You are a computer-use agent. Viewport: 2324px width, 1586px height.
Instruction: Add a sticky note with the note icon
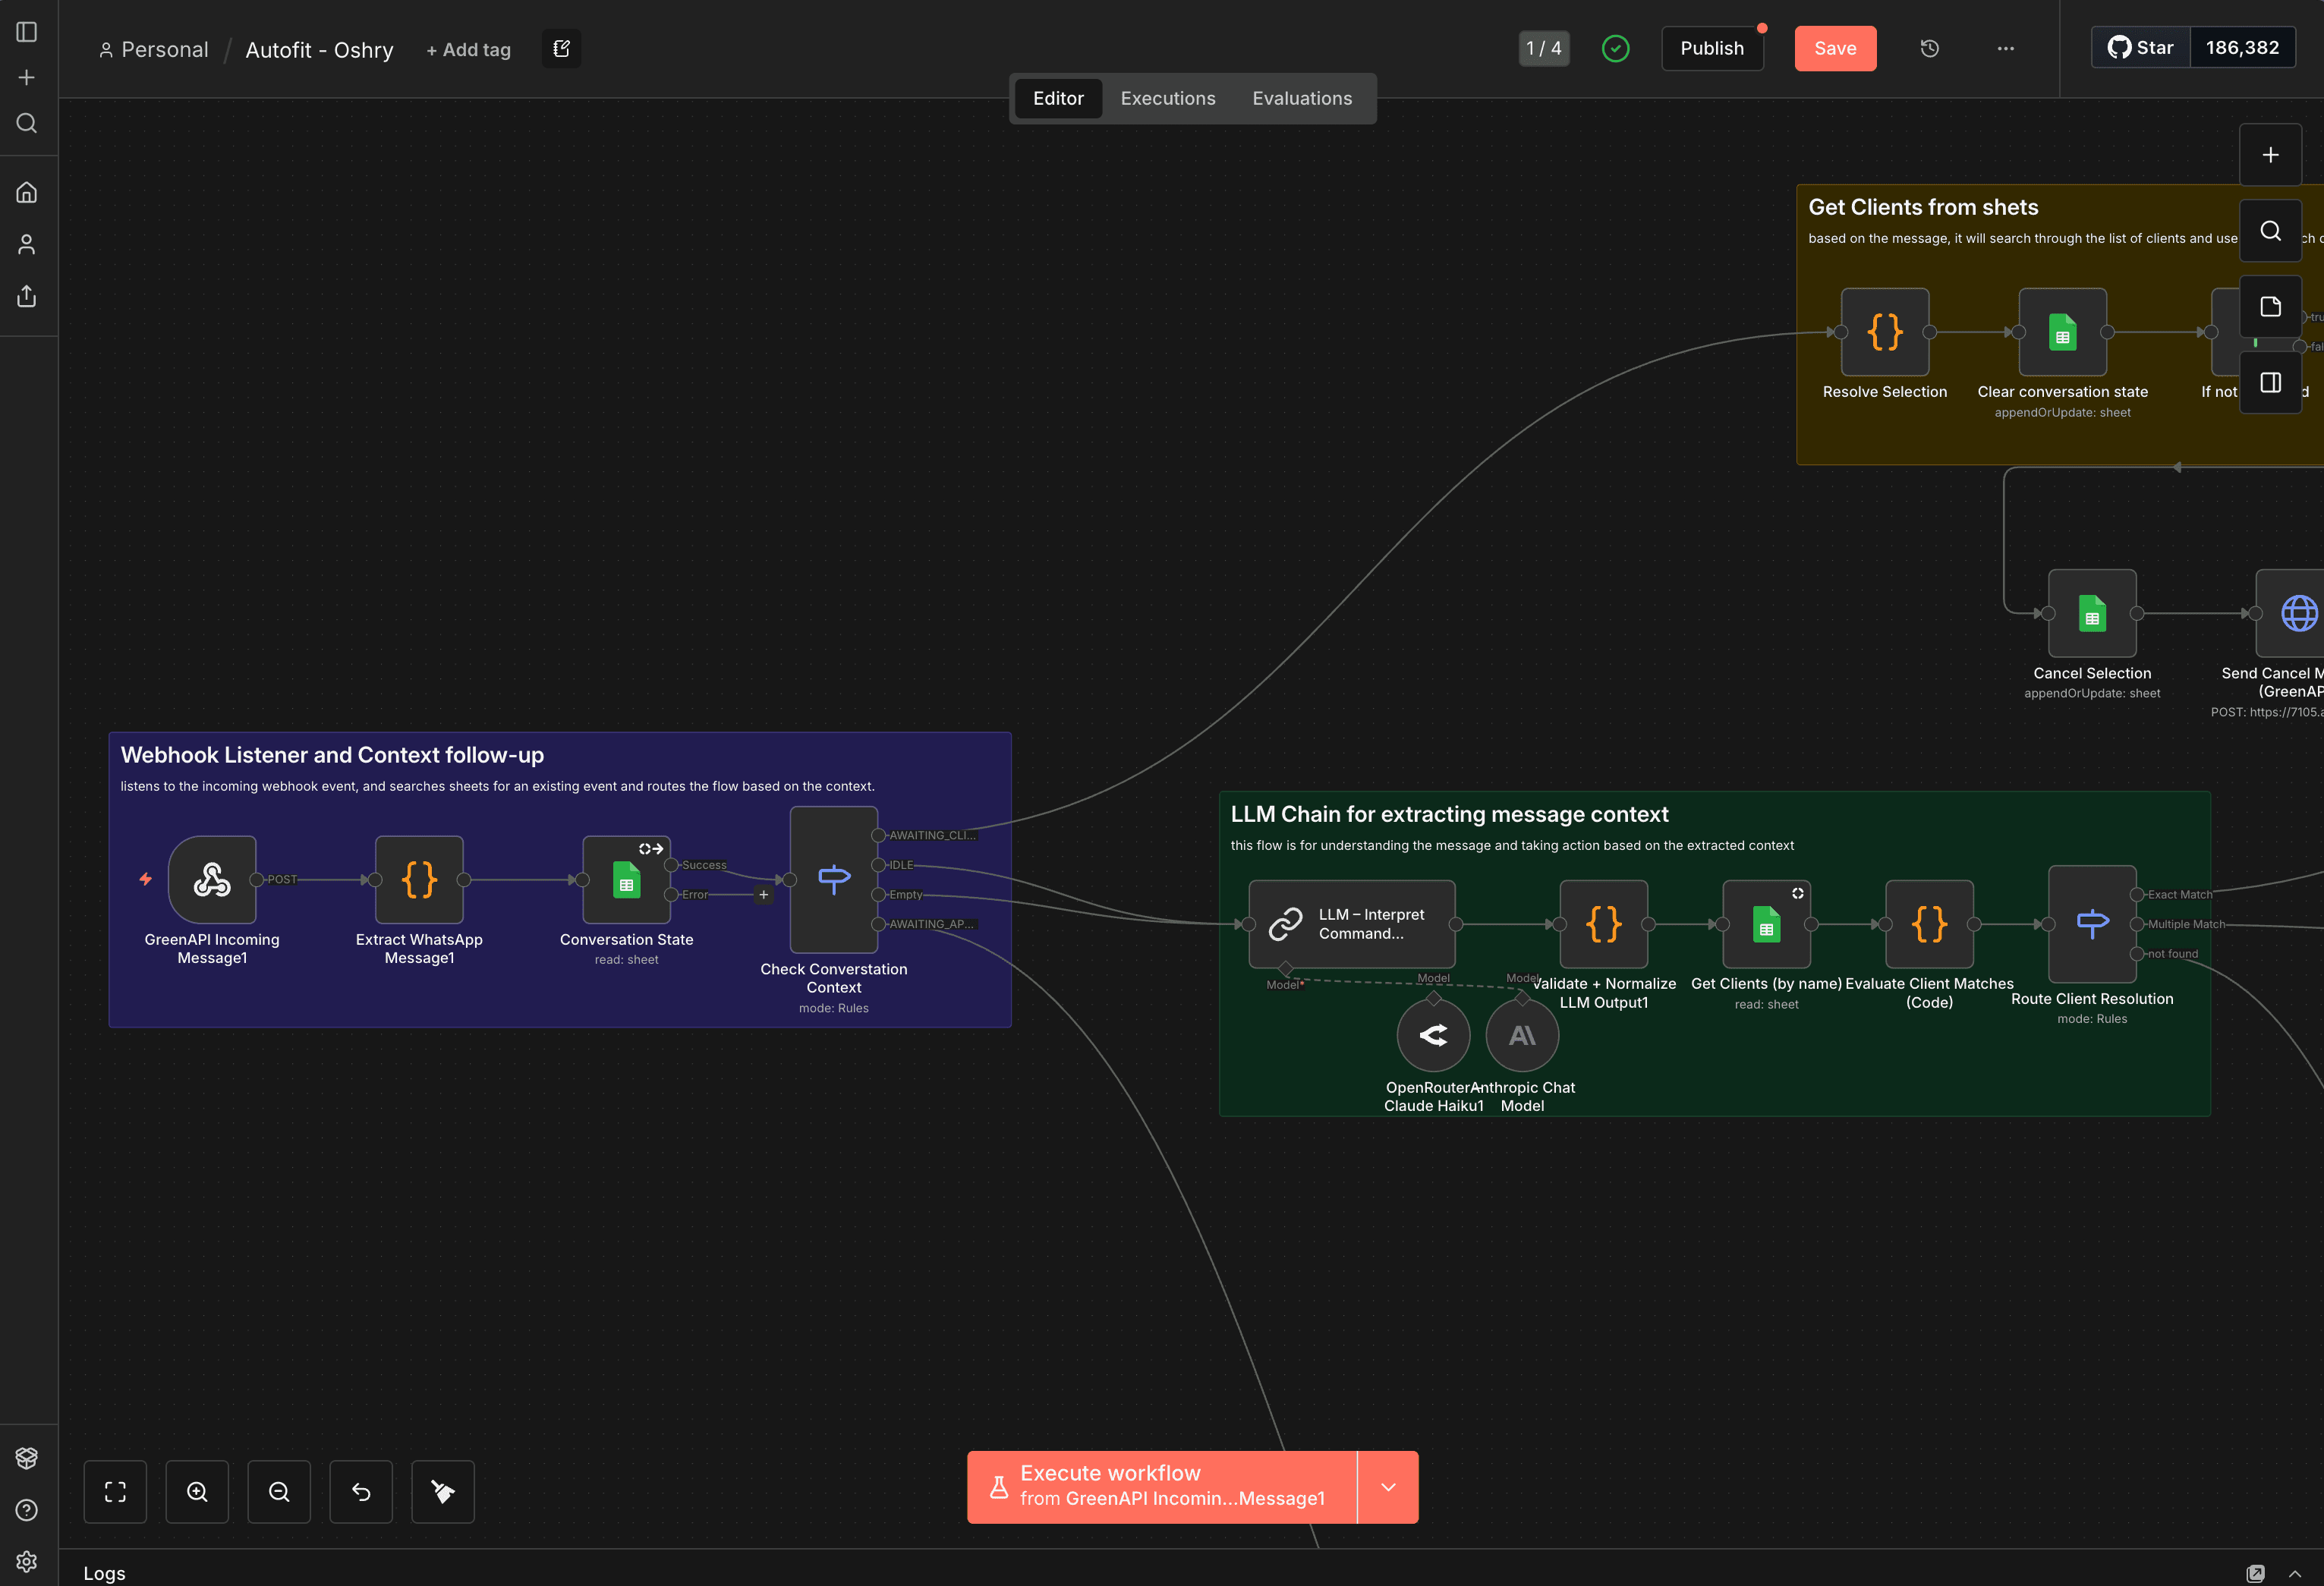pos(2270,306)
